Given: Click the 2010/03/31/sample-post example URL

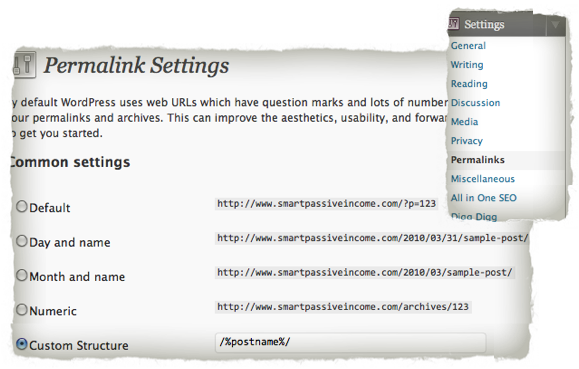Looking at the screenshot, I should (x=373, y=238).
